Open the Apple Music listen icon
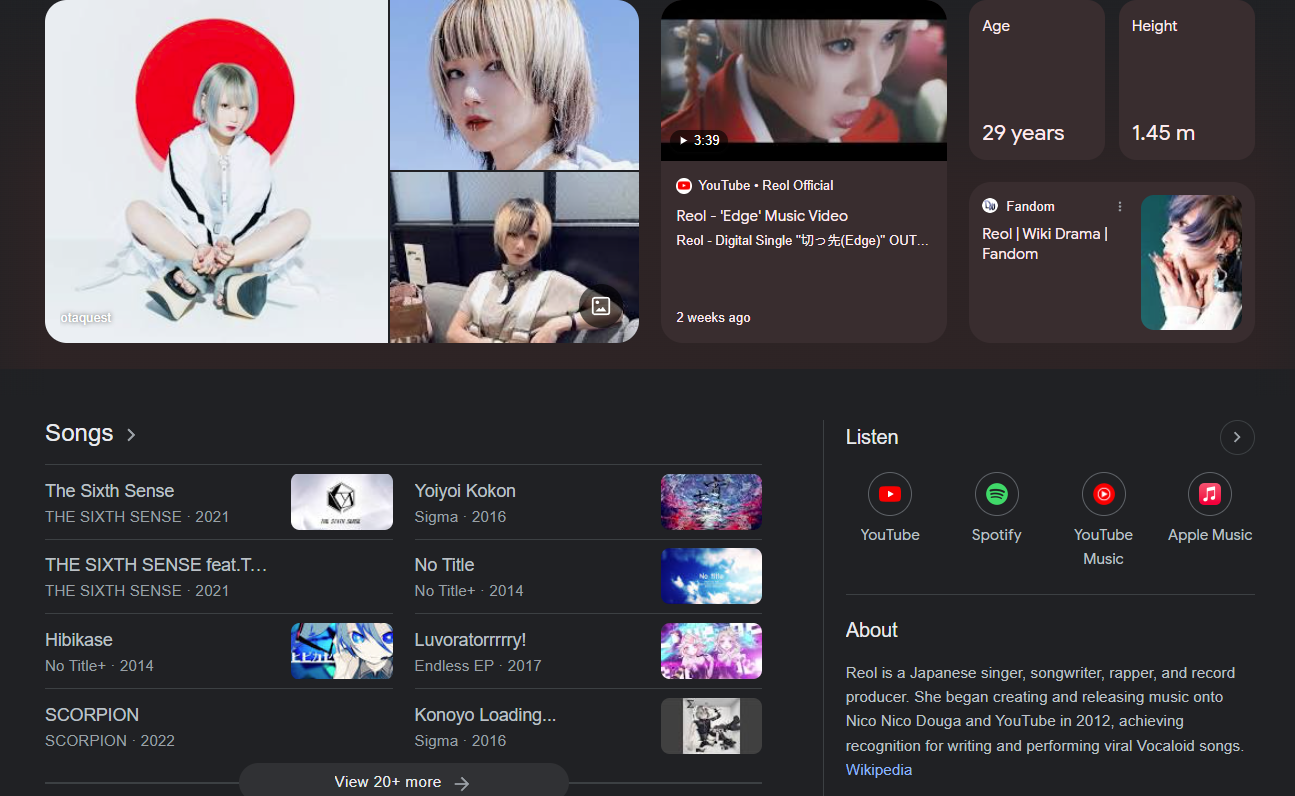 [1210, 494]
